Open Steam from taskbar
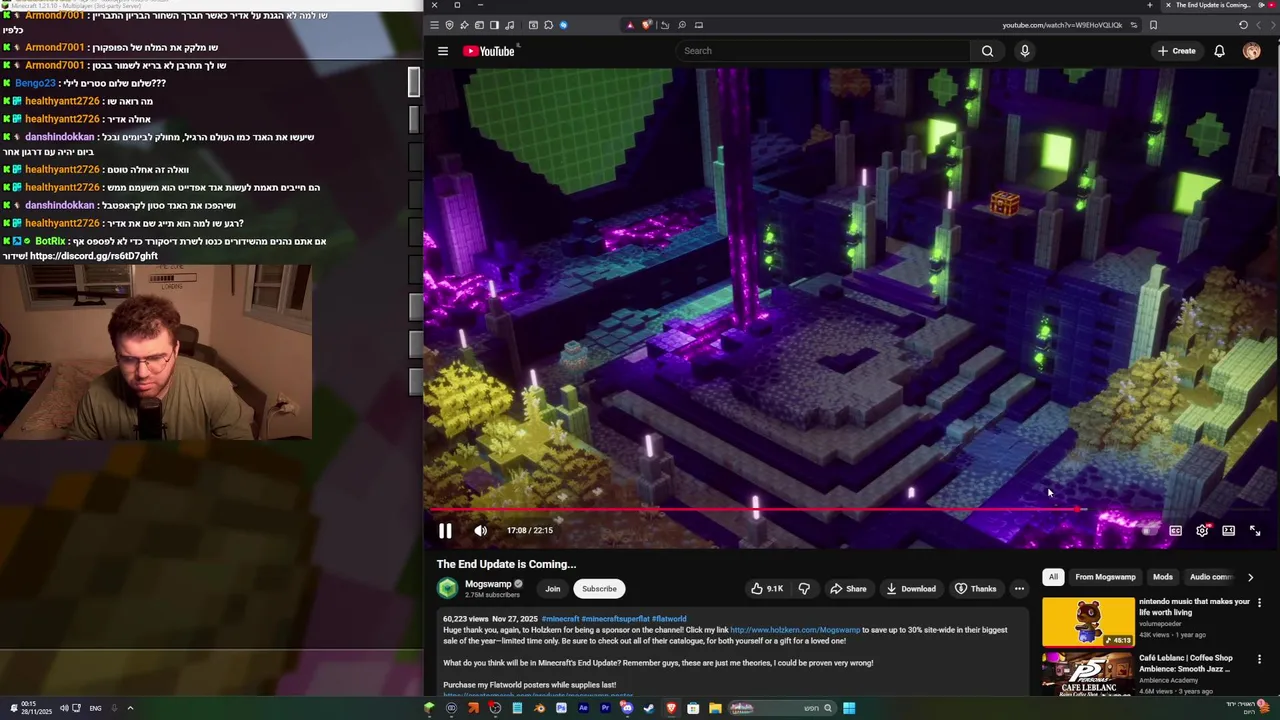The image size is (1280, 720). tap(649, 708)
